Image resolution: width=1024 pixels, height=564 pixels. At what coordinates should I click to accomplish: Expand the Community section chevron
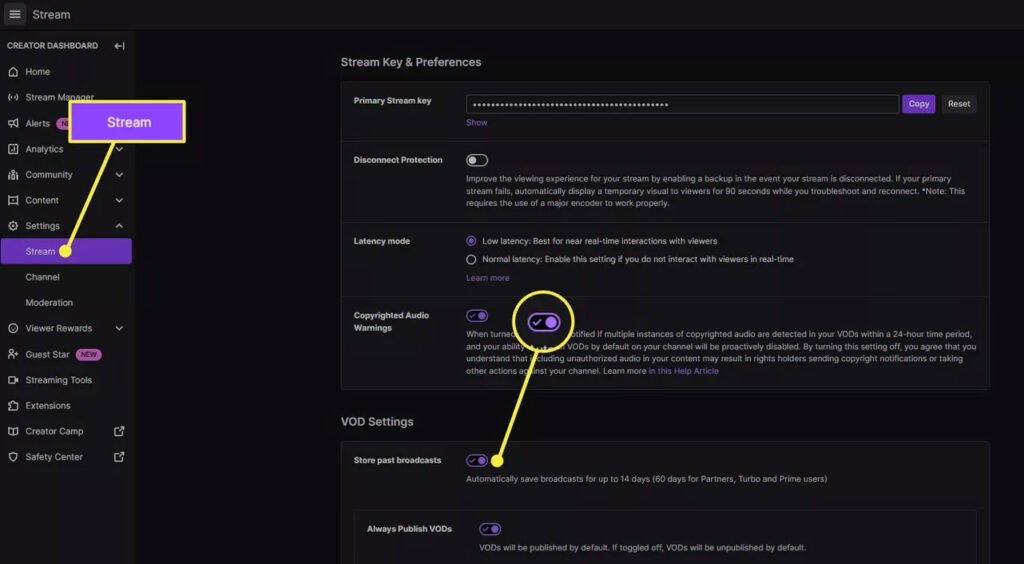click(119, 175)
